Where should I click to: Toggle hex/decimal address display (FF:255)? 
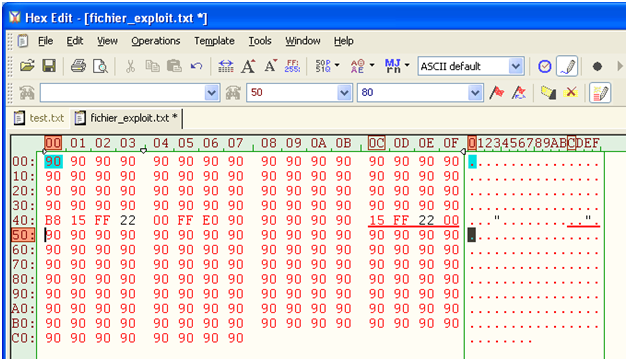[292, 66]
